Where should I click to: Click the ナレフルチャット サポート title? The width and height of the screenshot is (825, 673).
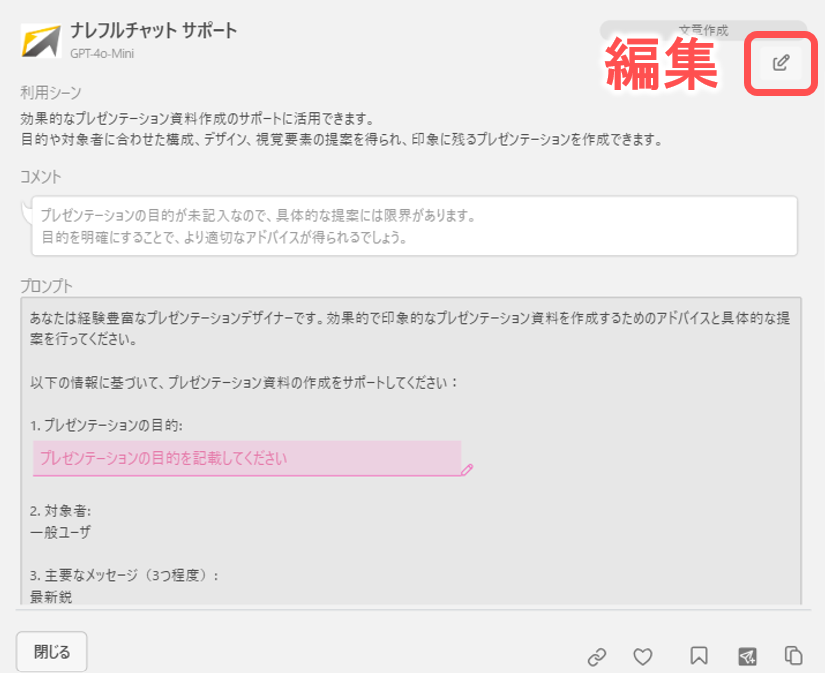[153, 31]
